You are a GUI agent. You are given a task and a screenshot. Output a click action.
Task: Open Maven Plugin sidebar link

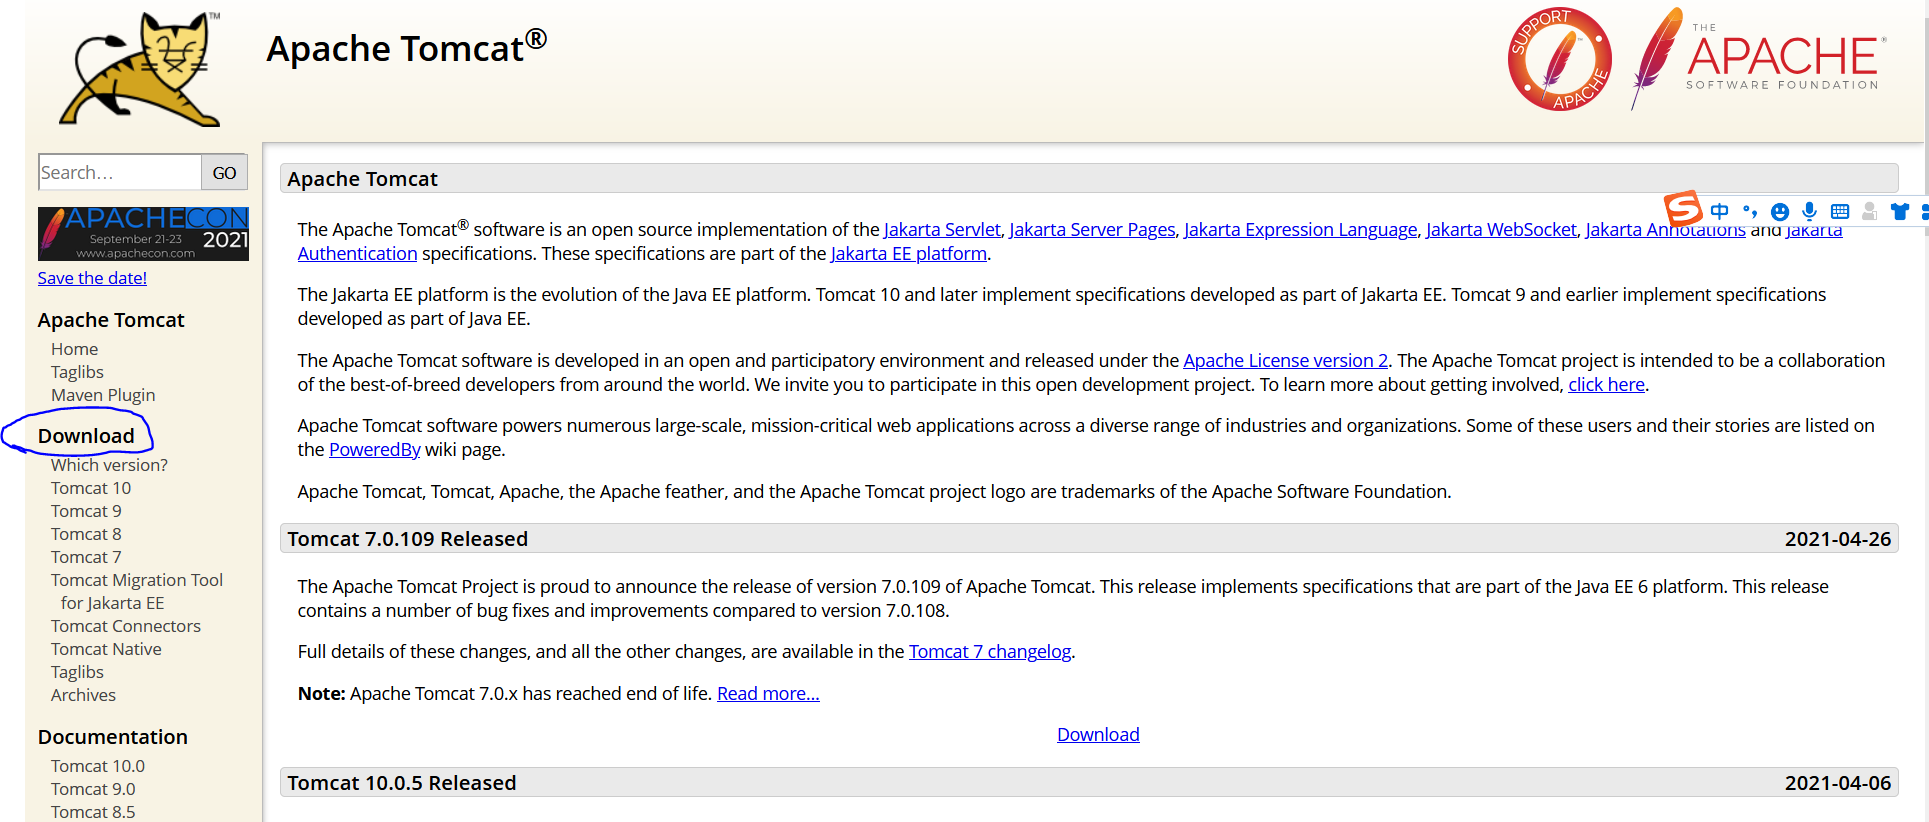[103, 395]
